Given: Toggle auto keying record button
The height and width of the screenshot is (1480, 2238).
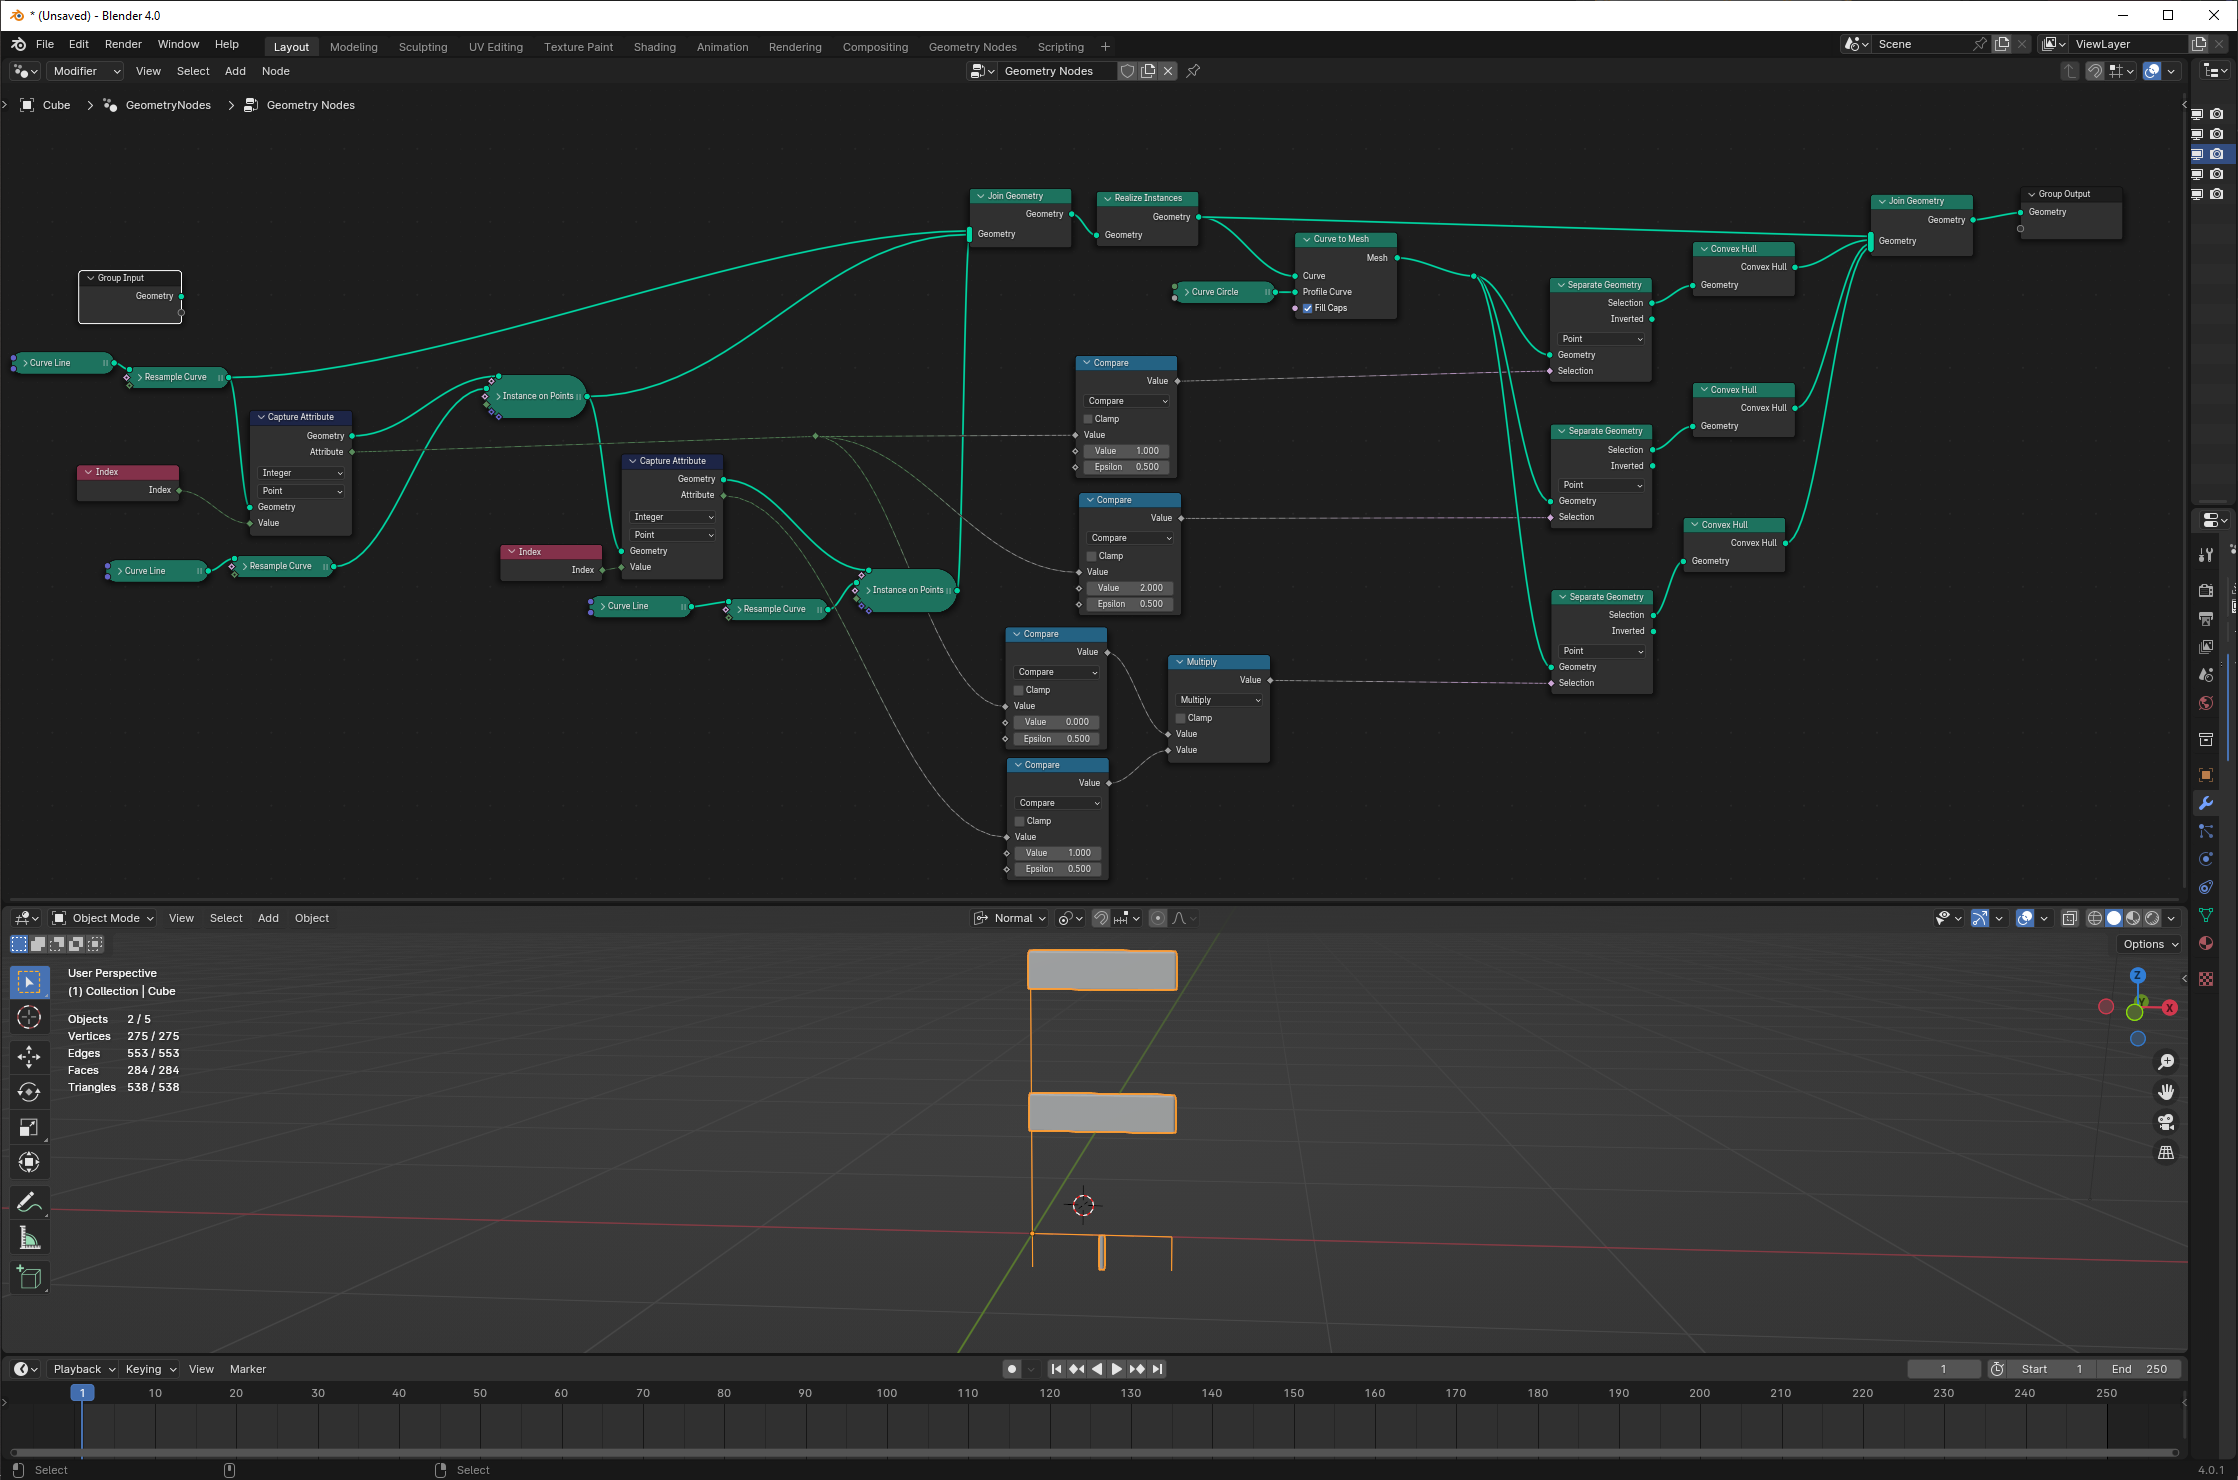Looking at the screenshot, I should (1012, 1369).
